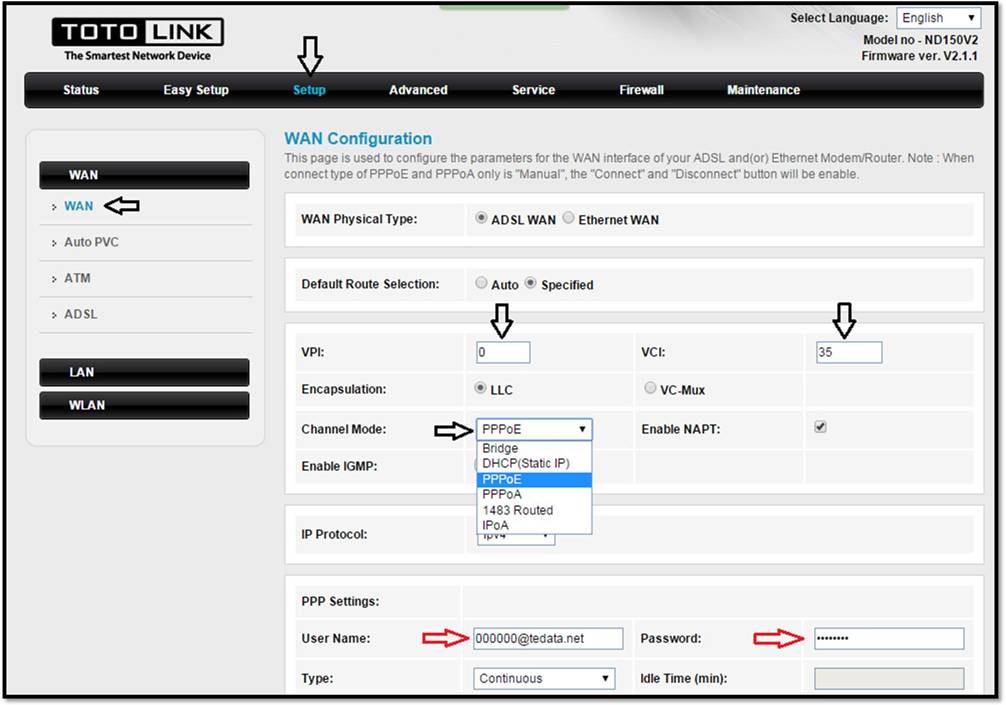1006x705 pixels.
Task: Click the User Name field
Action: click(548, 638)
